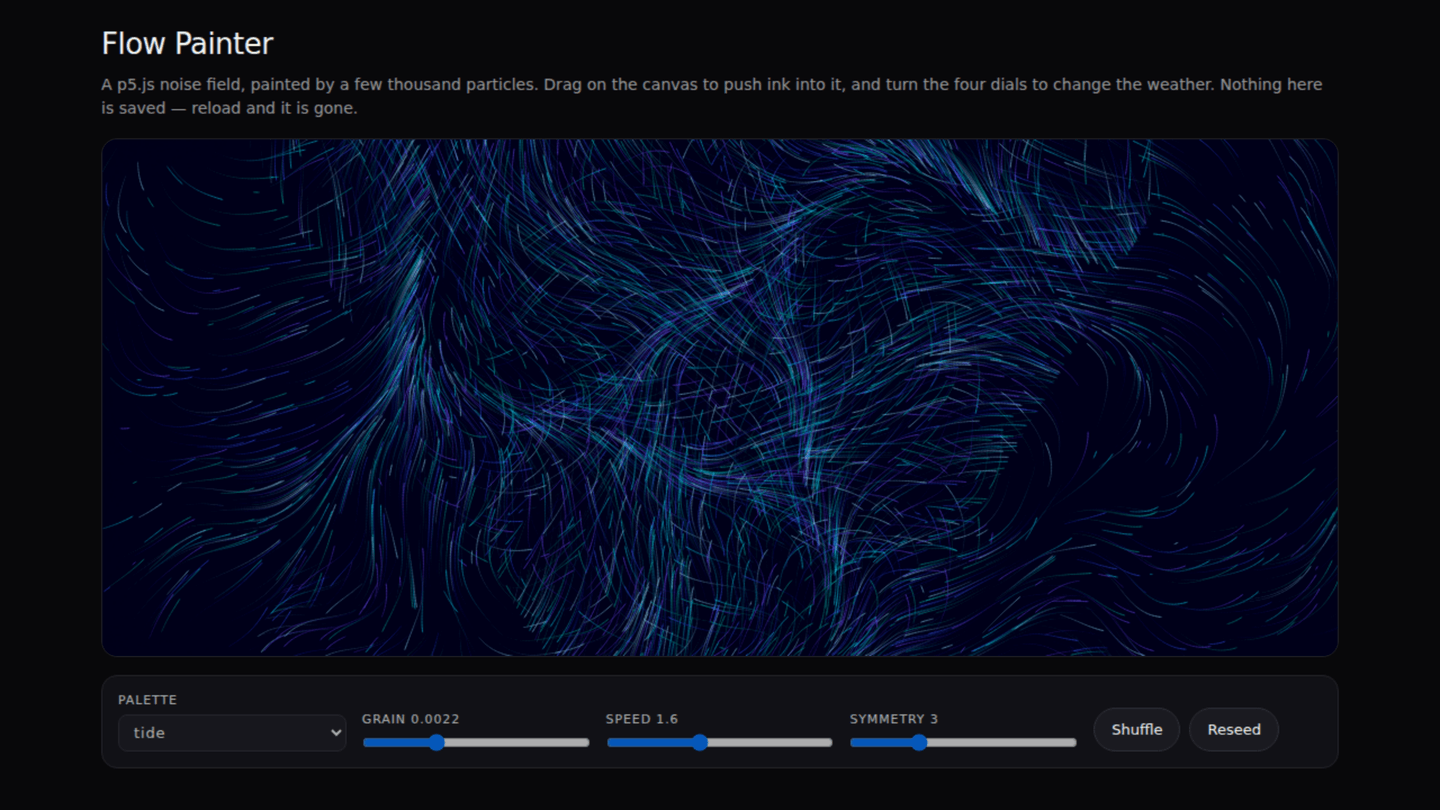
Task: Click the gray unfilled part of Grain slider
Action: 517,742
